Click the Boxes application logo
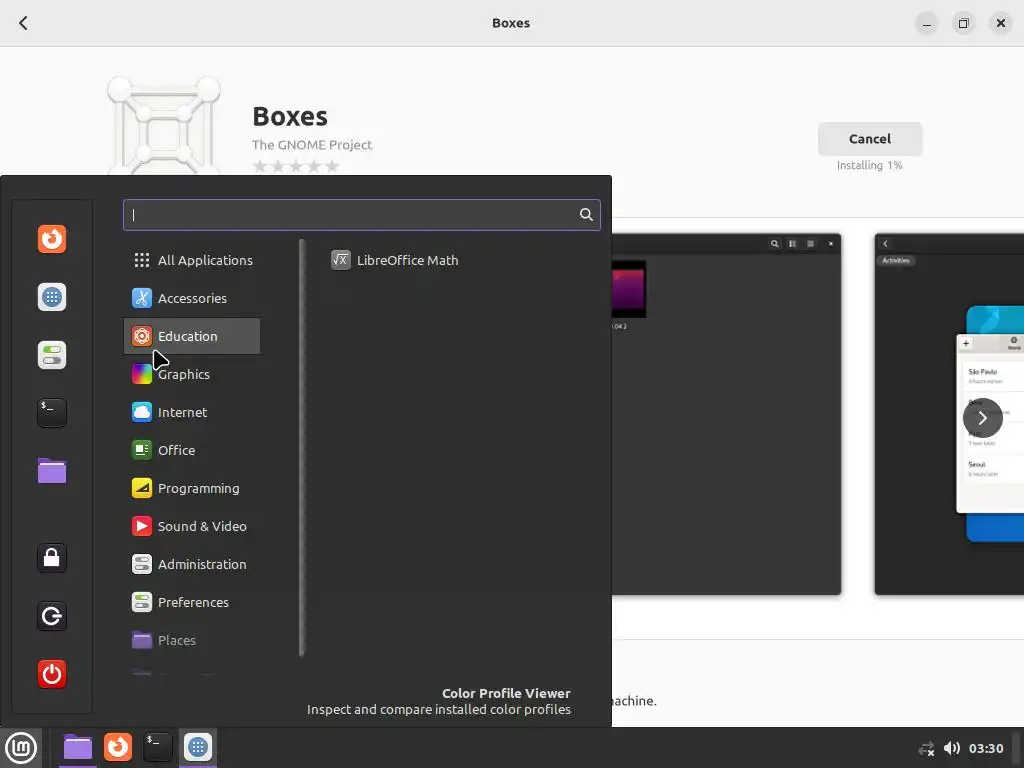1024x768 pixels. [164, 125]
